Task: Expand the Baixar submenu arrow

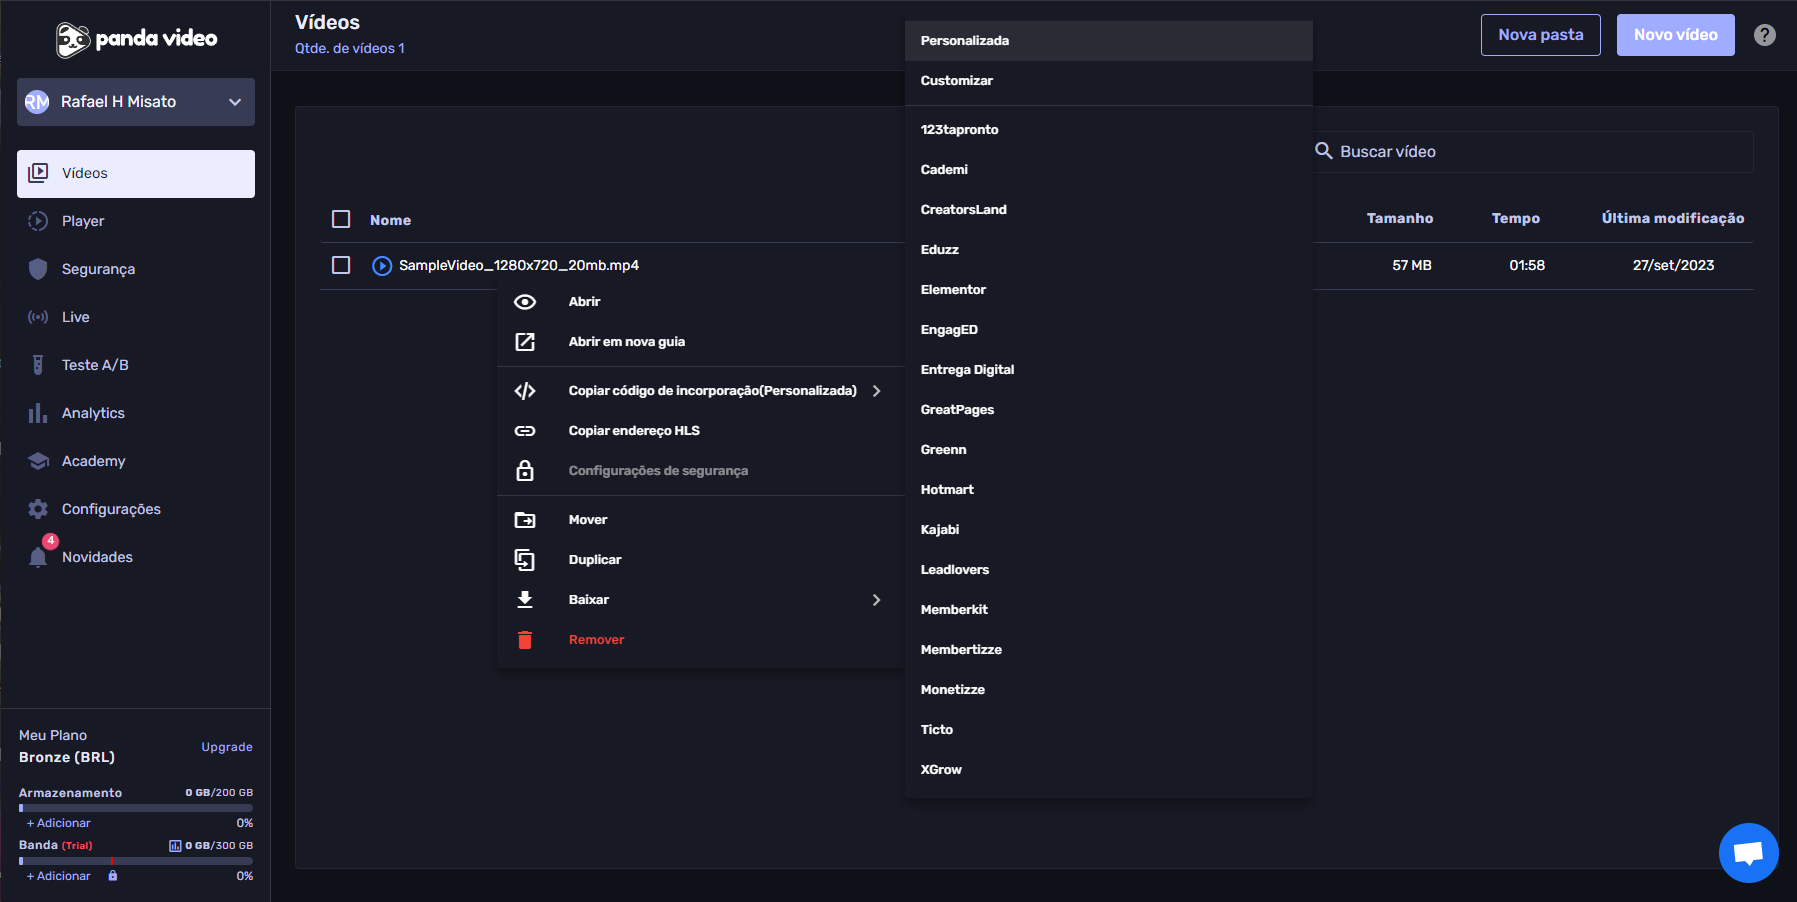Action: pyautogui.click(x=876, y=600)
